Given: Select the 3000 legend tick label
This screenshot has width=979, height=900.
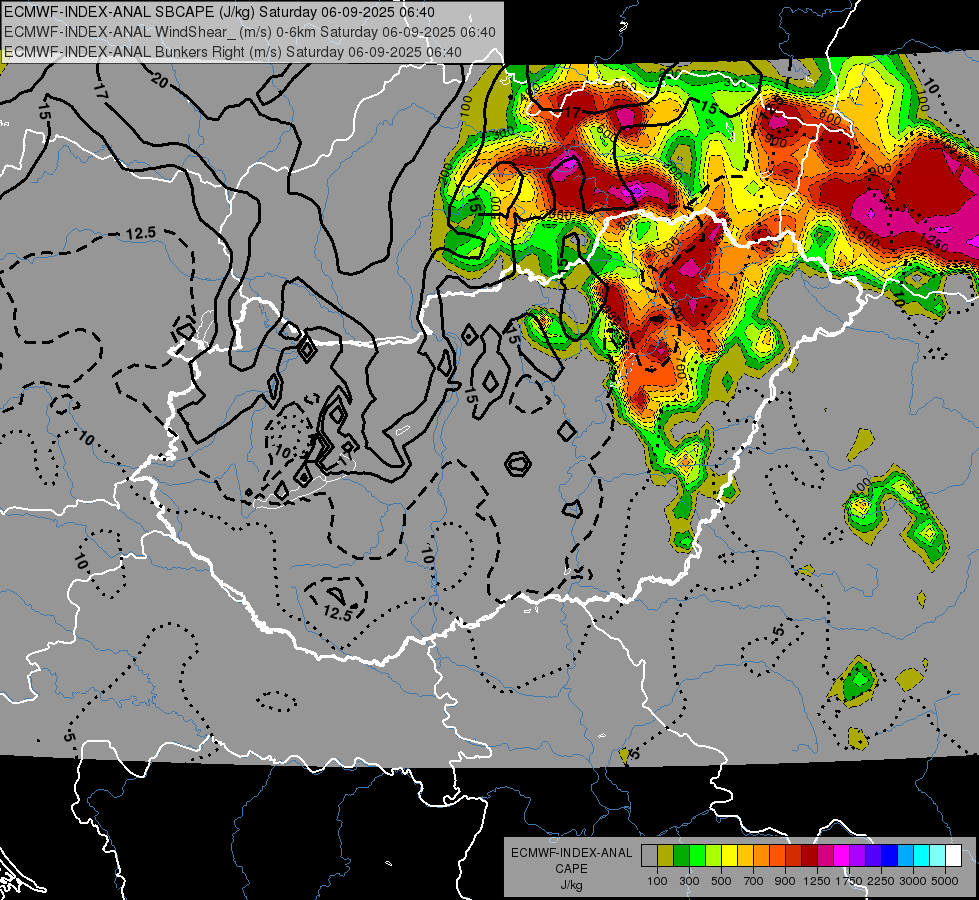Looking at the screenshot, I should pos(913,881).
